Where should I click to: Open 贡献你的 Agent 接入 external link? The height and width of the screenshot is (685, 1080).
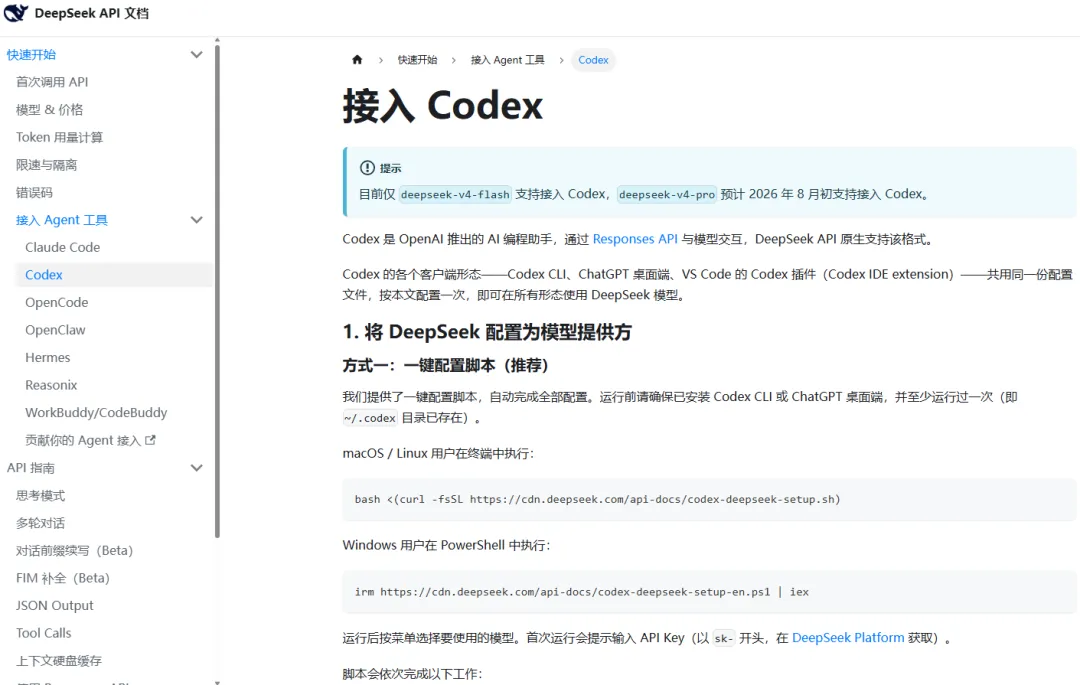[83, 440]
